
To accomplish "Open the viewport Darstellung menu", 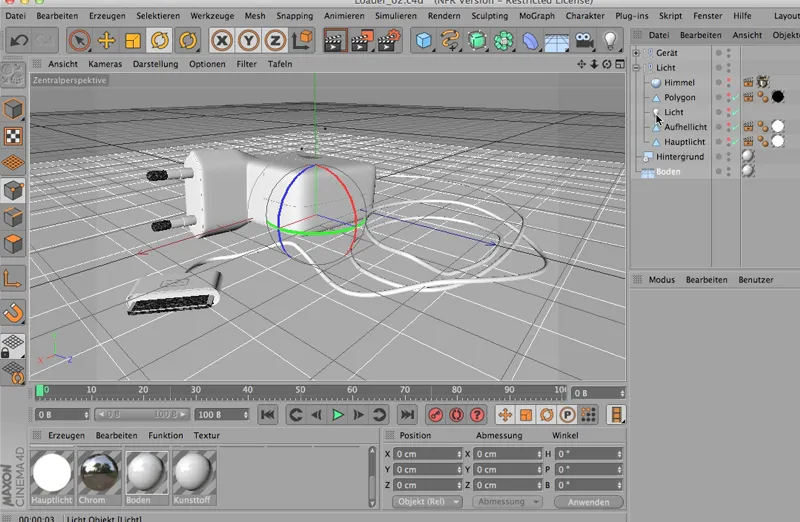I will pyautogui.click(x=156, y=64).
